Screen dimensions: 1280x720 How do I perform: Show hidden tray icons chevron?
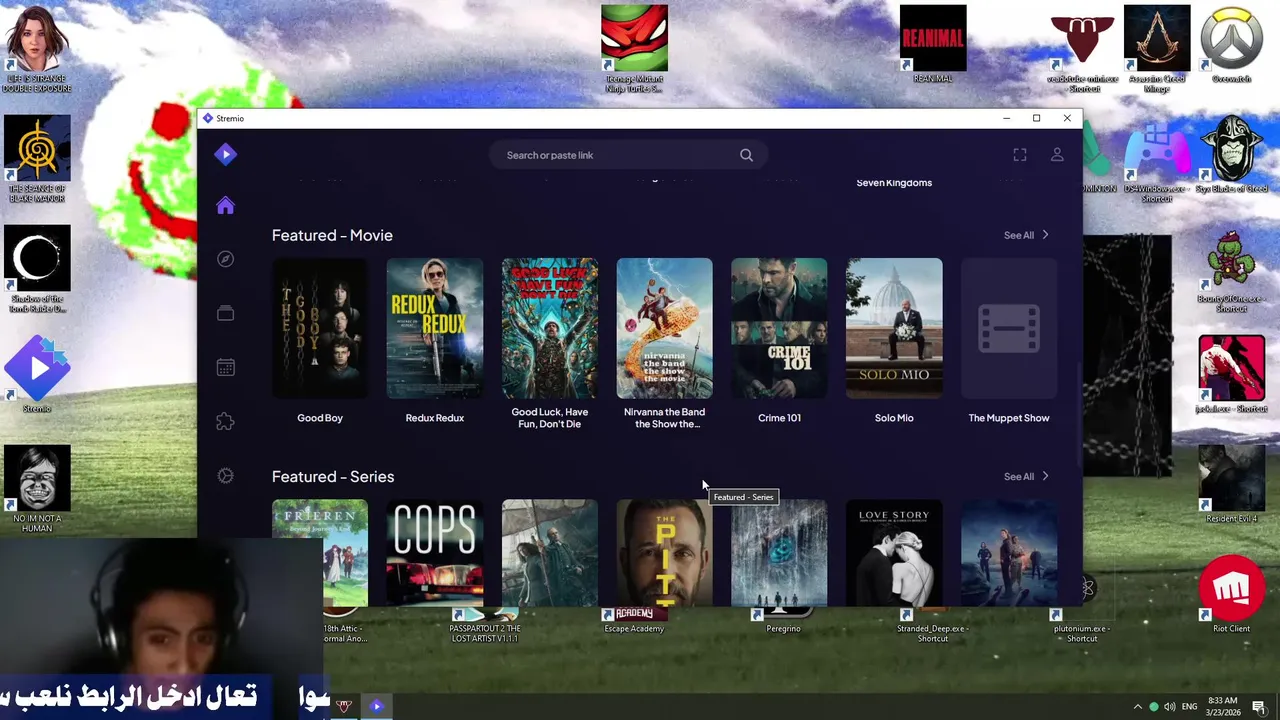pos(1137,707)
